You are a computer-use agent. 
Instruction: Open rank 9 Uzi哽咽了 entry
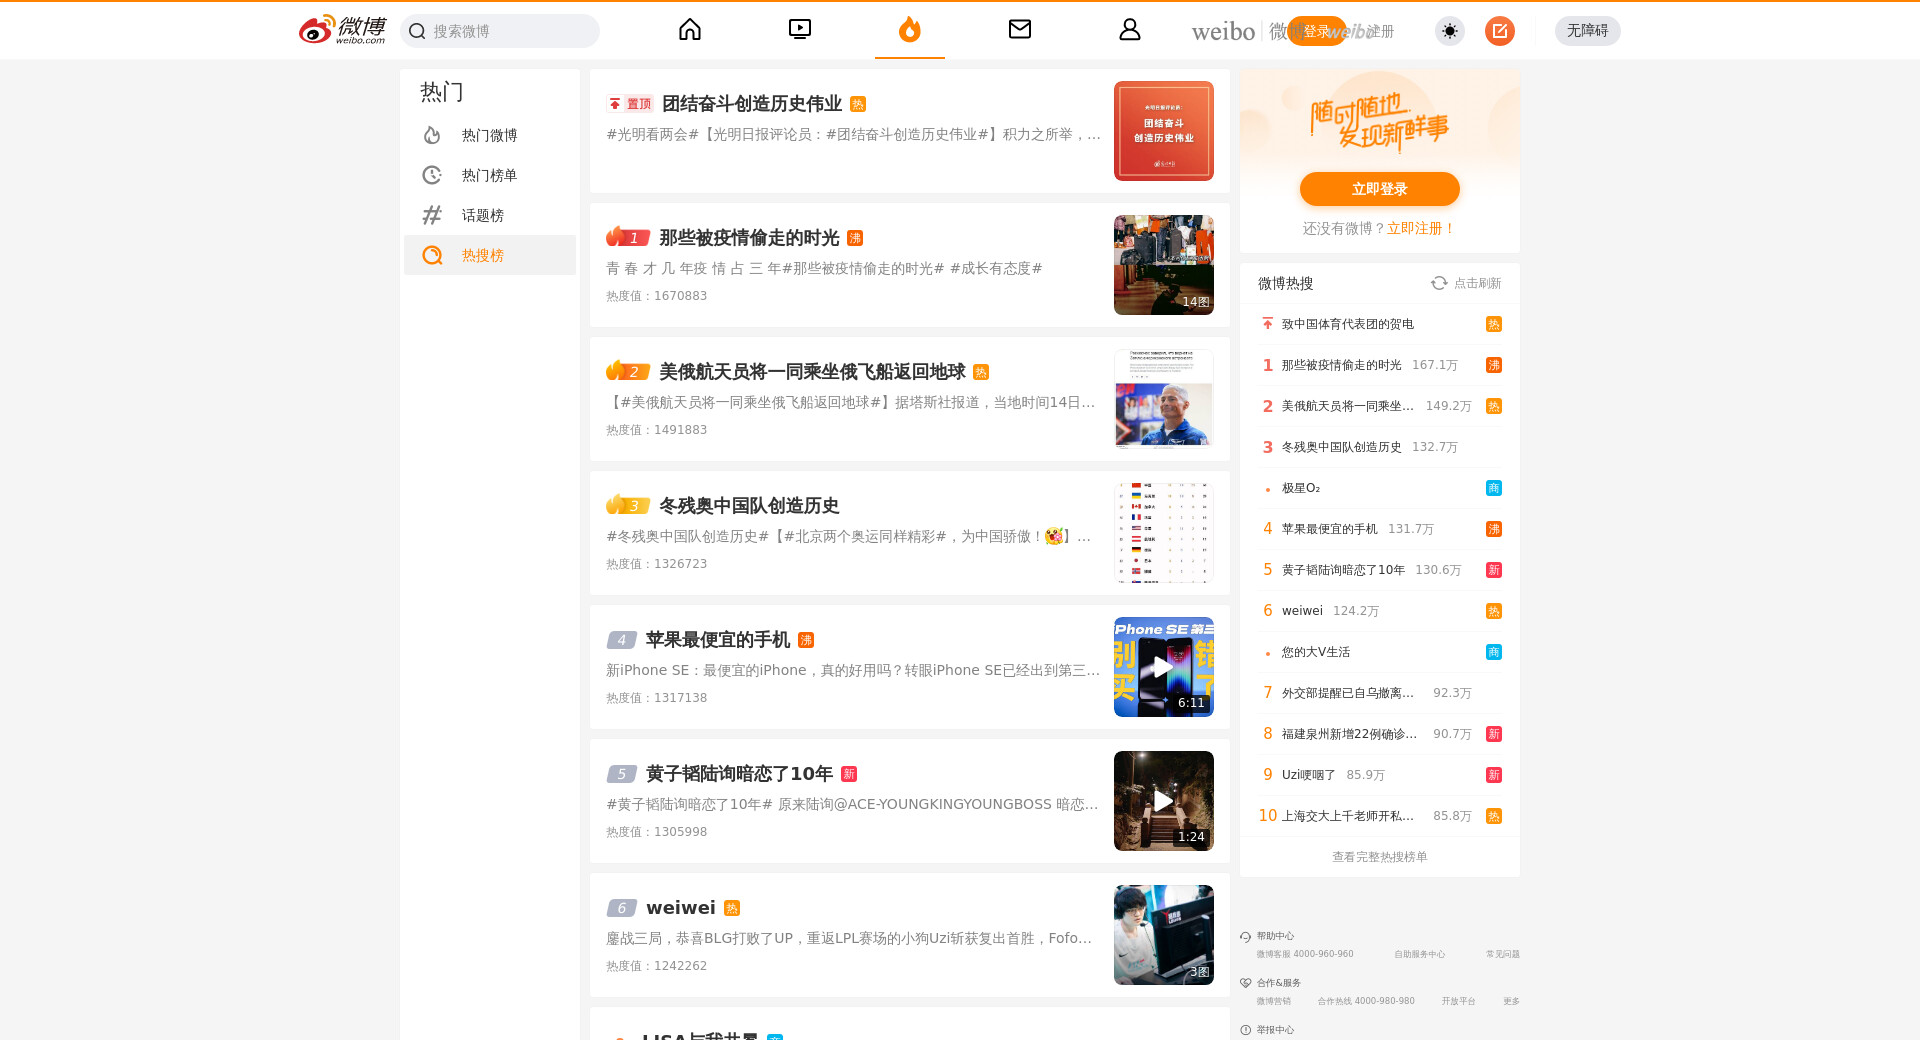click(1380, 775)
